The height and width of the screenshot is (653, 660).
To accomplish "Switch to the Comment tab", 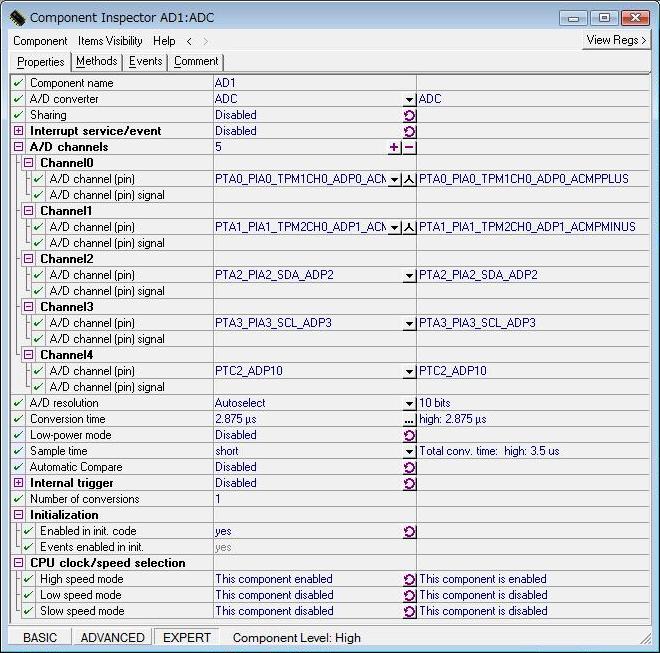I will pos(196,61).
